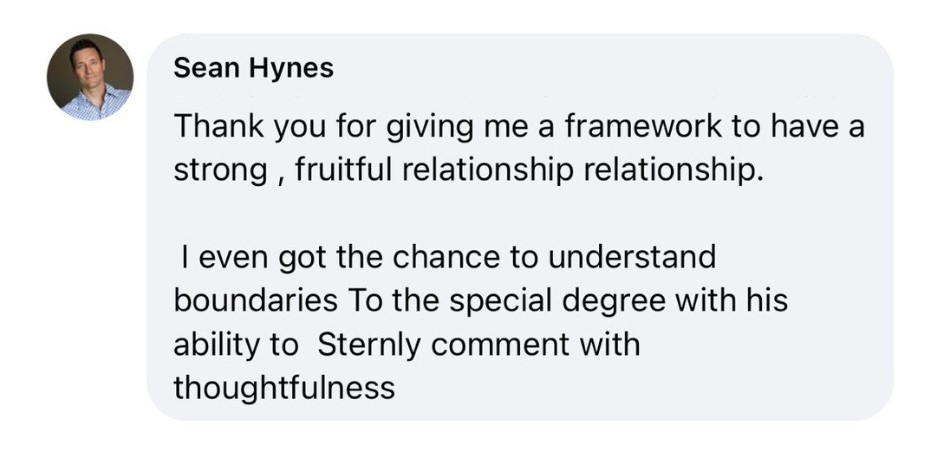Click the word "Sternly" in the comment

(x=368, y=346)
